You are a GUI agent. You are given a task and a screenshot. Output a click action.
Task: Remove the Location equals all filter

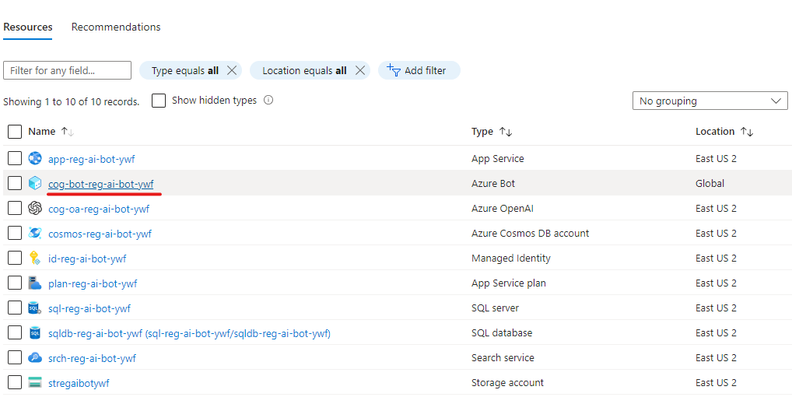click(x=360, y=71)
